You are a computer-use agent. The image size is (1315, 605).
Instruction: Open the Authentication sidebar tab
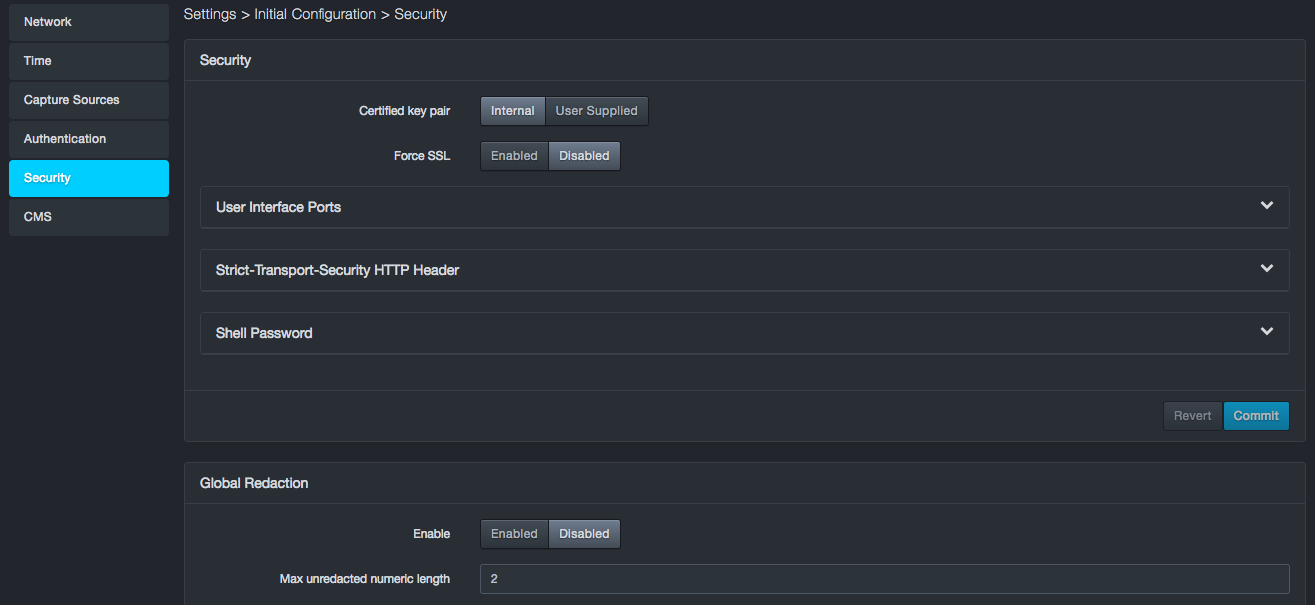point(88,139)
